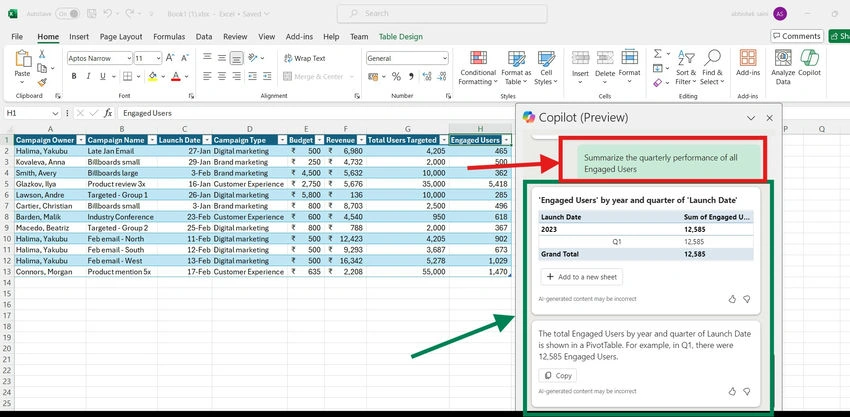Open Cell Styles gallery
The width and height of the screenshot is (850, 417).
click(546, 68)
